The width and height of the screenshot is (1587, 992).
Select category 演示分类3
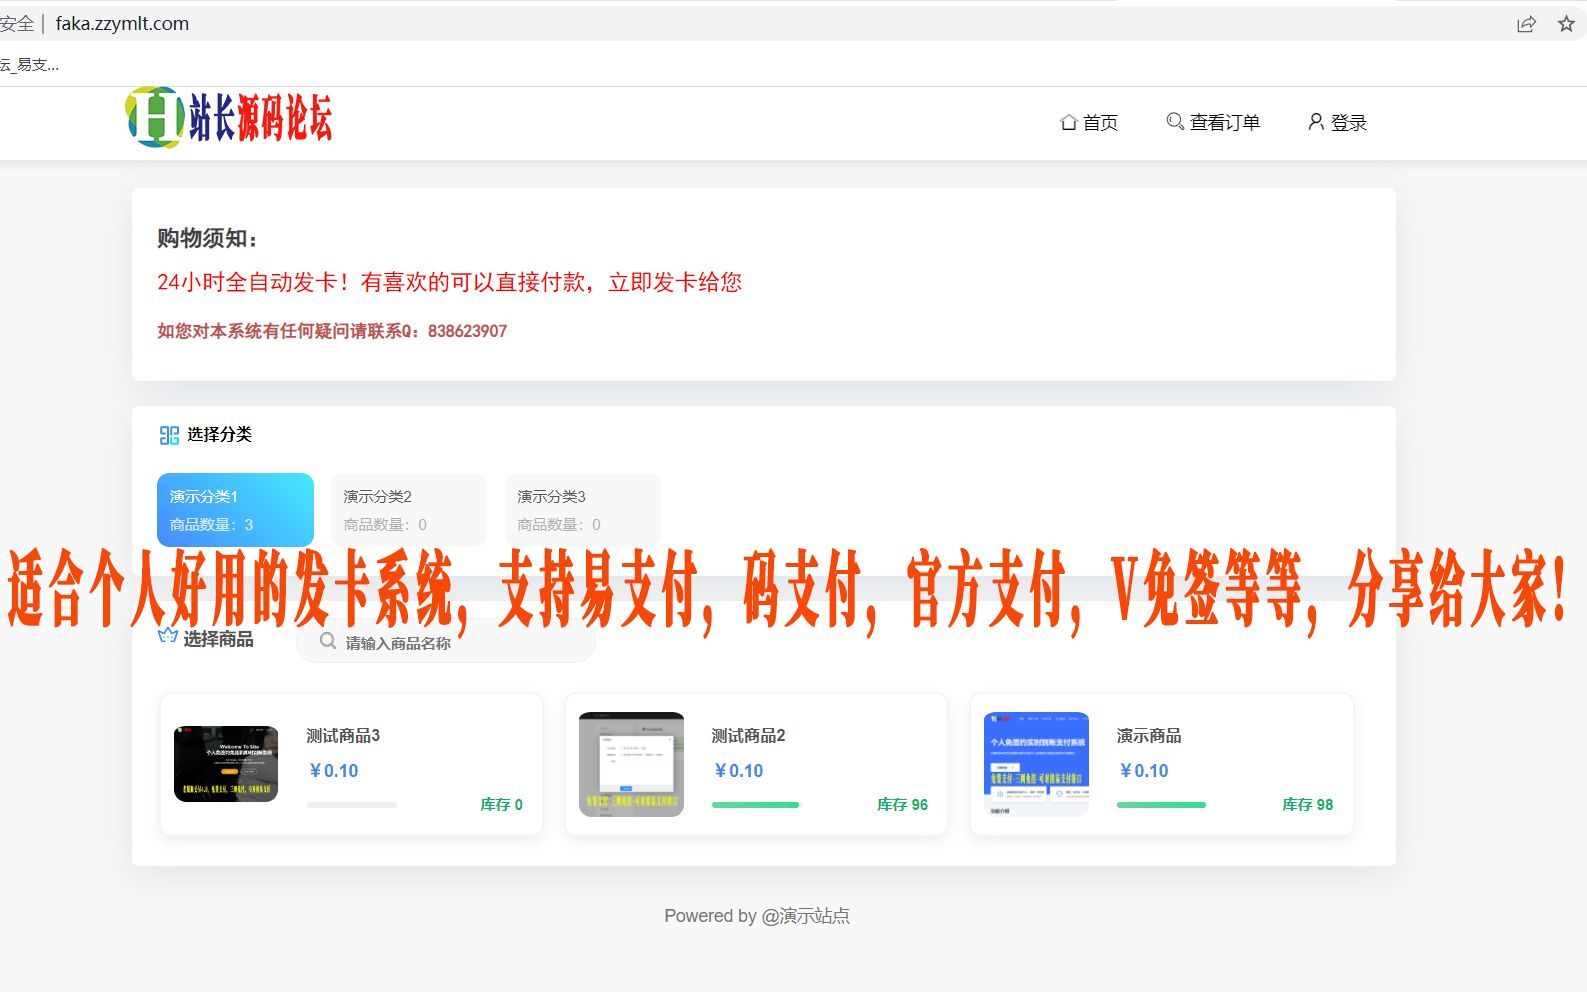(x=583, y=510)
